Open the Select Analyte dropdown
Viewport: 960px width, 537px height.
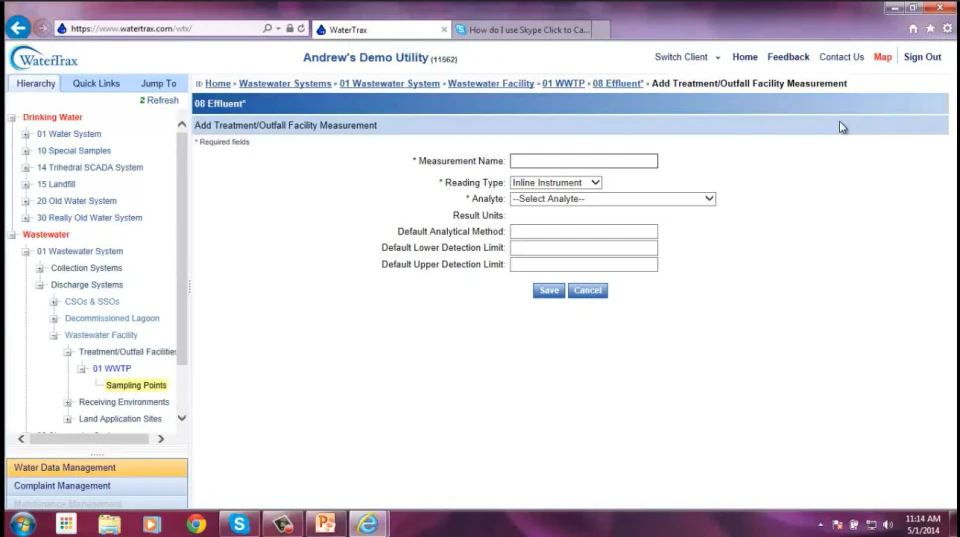(613, 199)
